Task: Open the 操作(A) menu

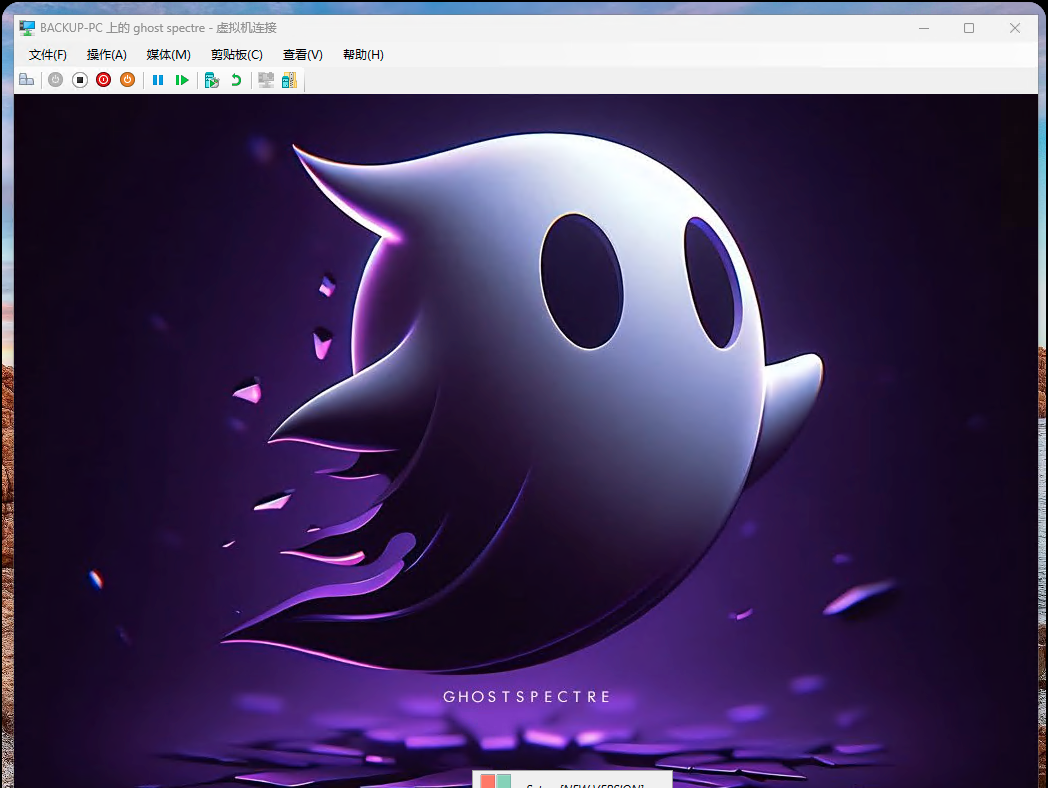Action: click(106, 55)
